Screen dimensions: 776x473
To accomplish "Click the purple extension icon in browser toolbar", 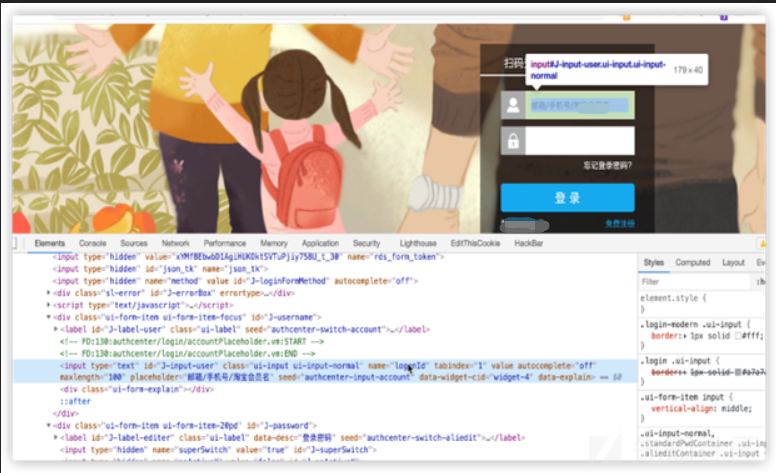I will point(724,17).
